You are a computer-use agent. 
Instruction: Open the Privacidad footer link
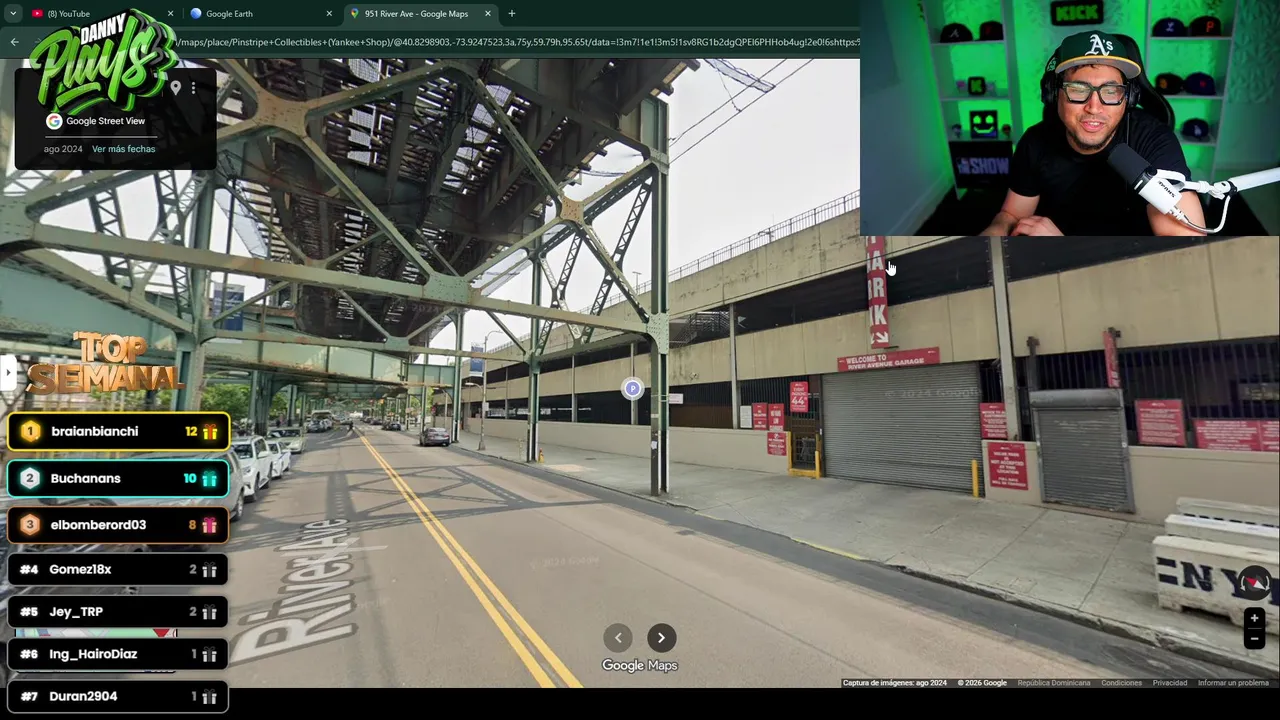click(1169, 683)
